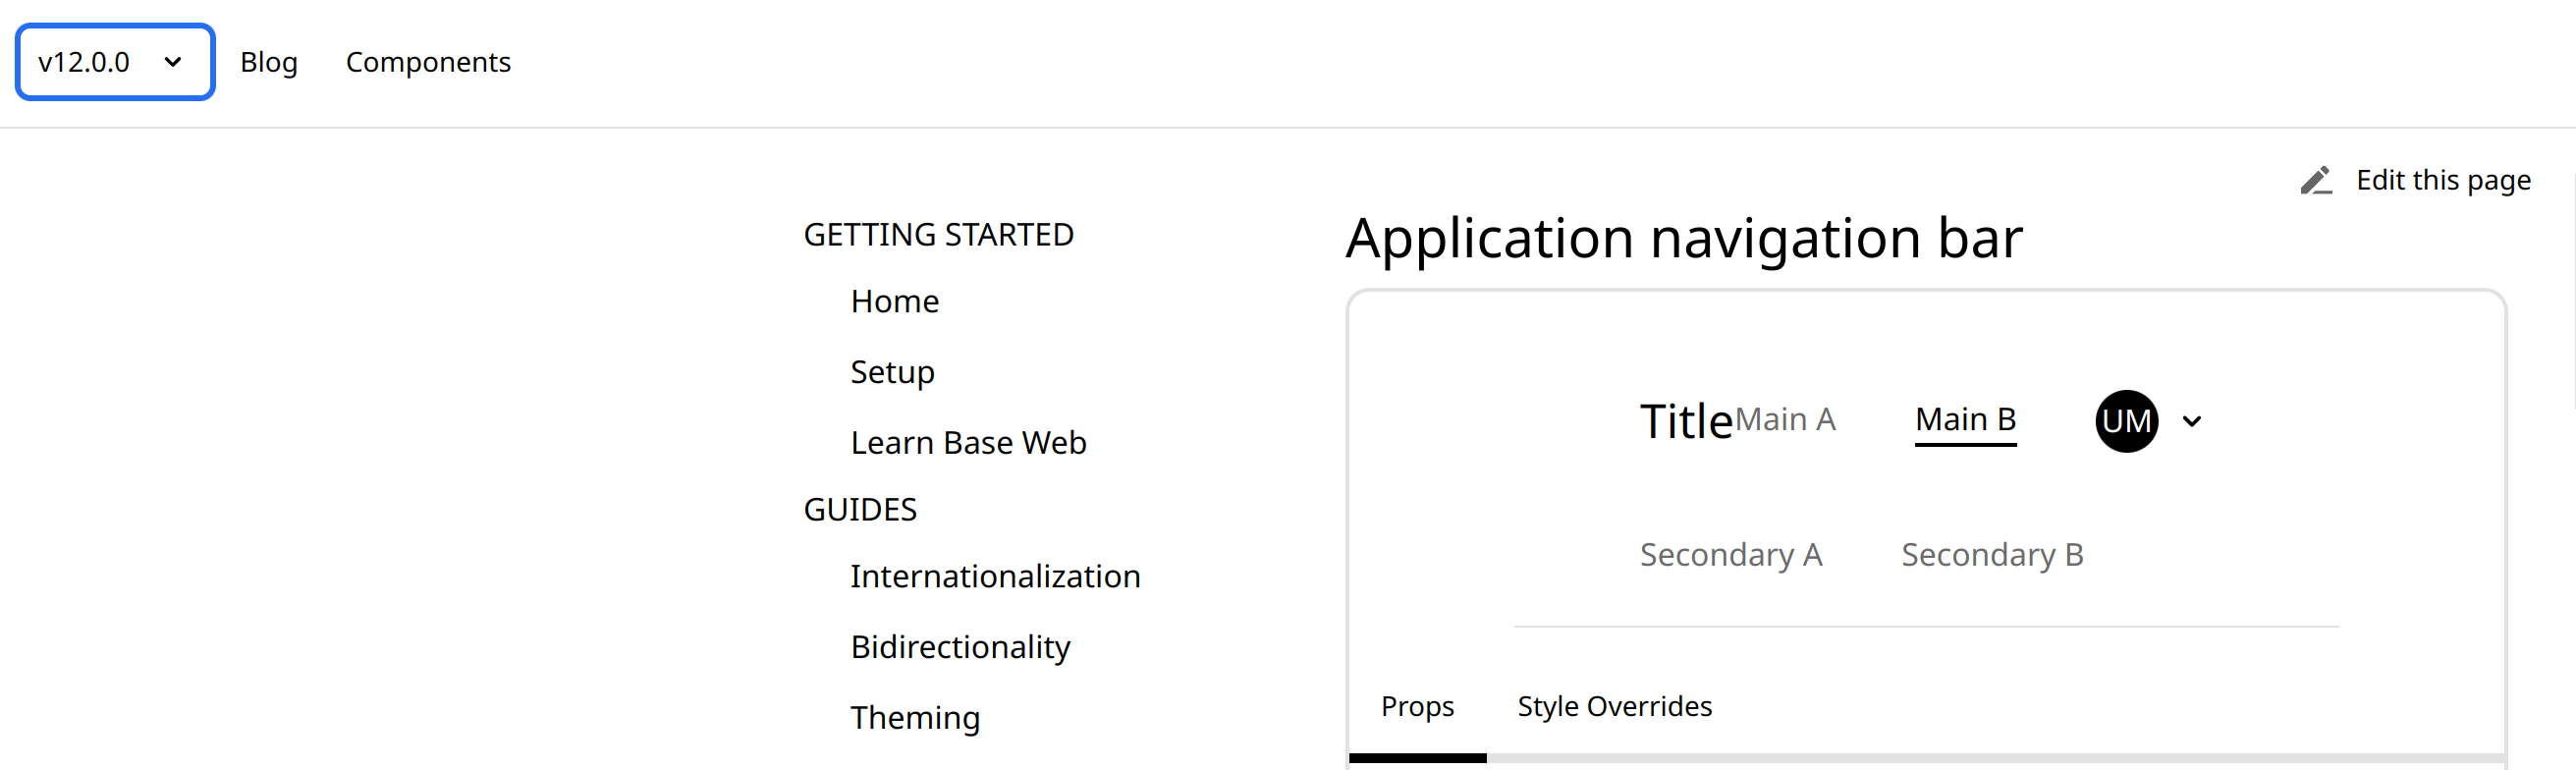Choose Secondary A nav item

[1730, 555]
